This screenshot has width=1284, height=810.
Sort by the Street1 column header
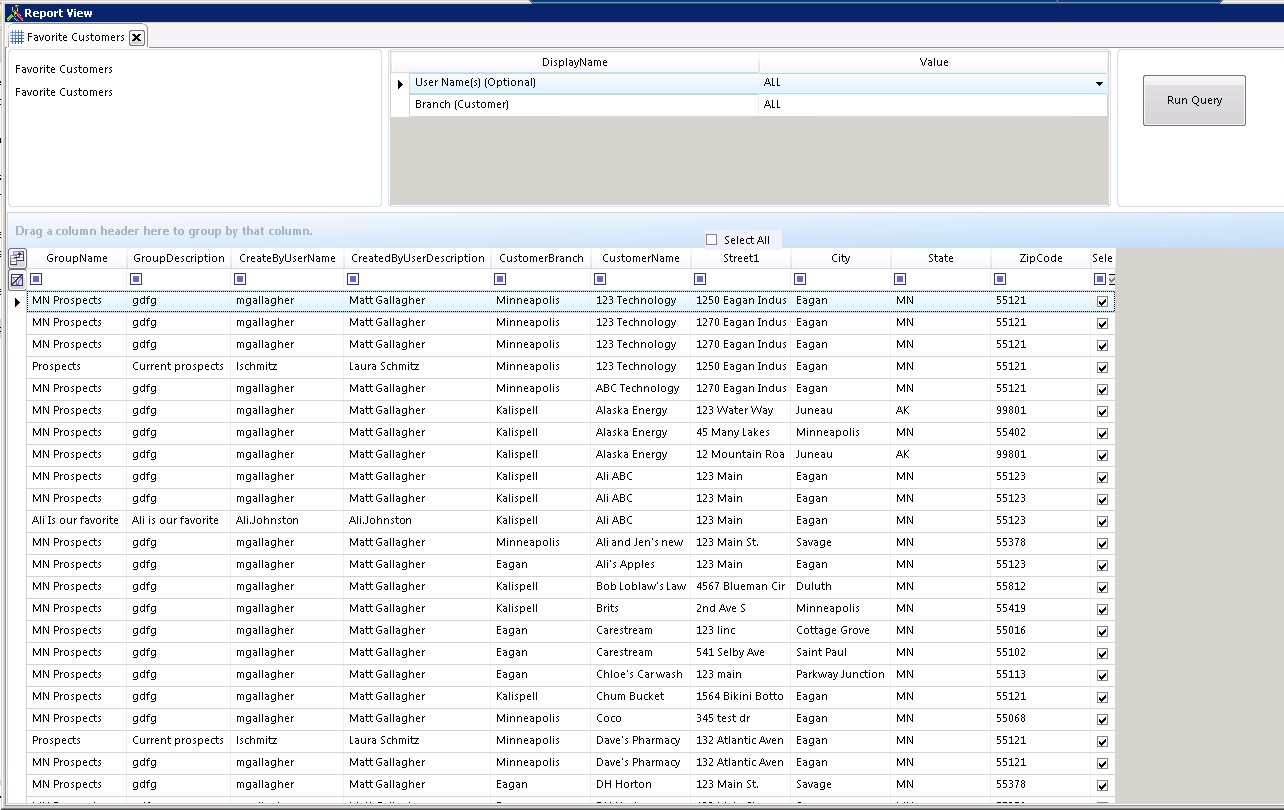click(741, 258)
